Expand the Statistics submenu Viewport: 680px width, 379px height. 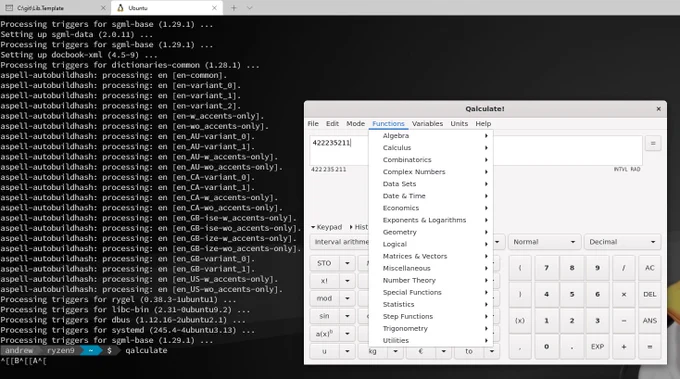pos(431,304)
